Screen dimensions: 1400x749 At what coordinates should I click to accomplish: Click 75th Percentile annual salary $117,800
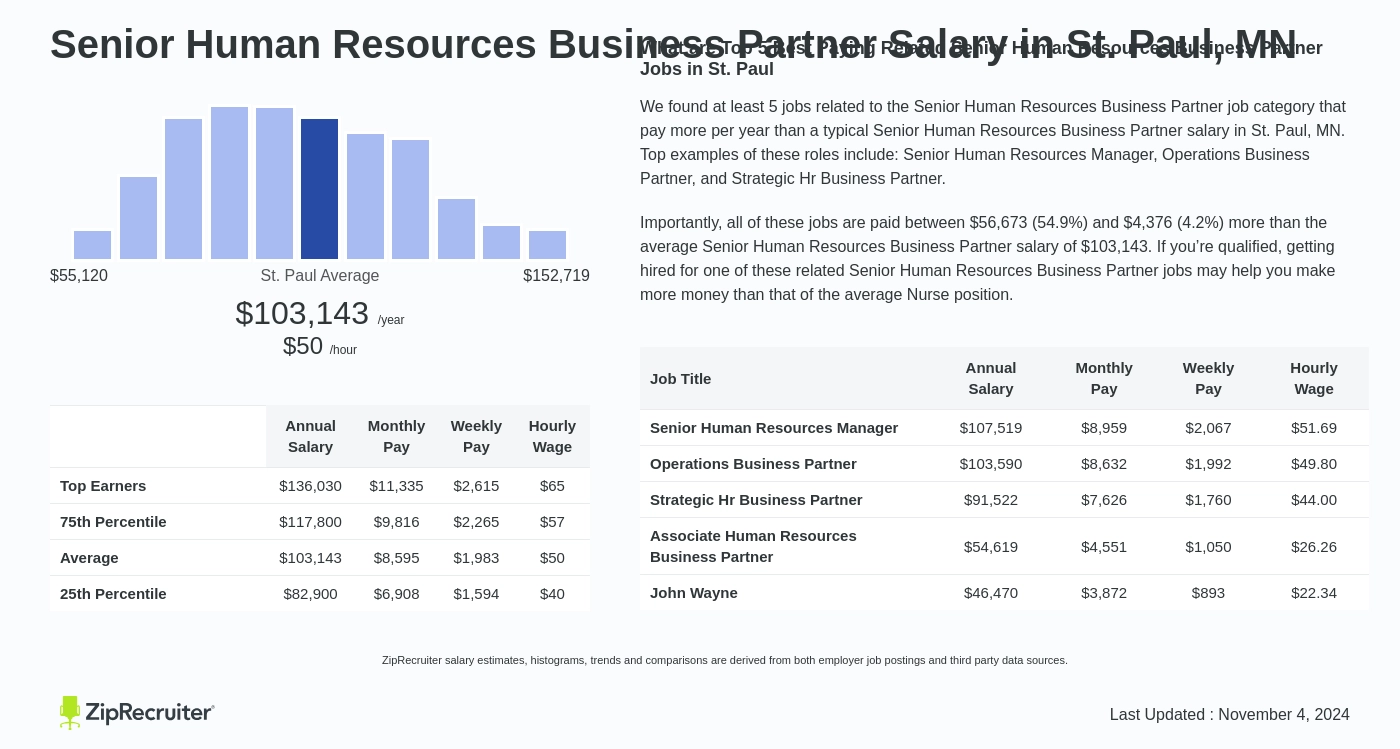point(310,522)
